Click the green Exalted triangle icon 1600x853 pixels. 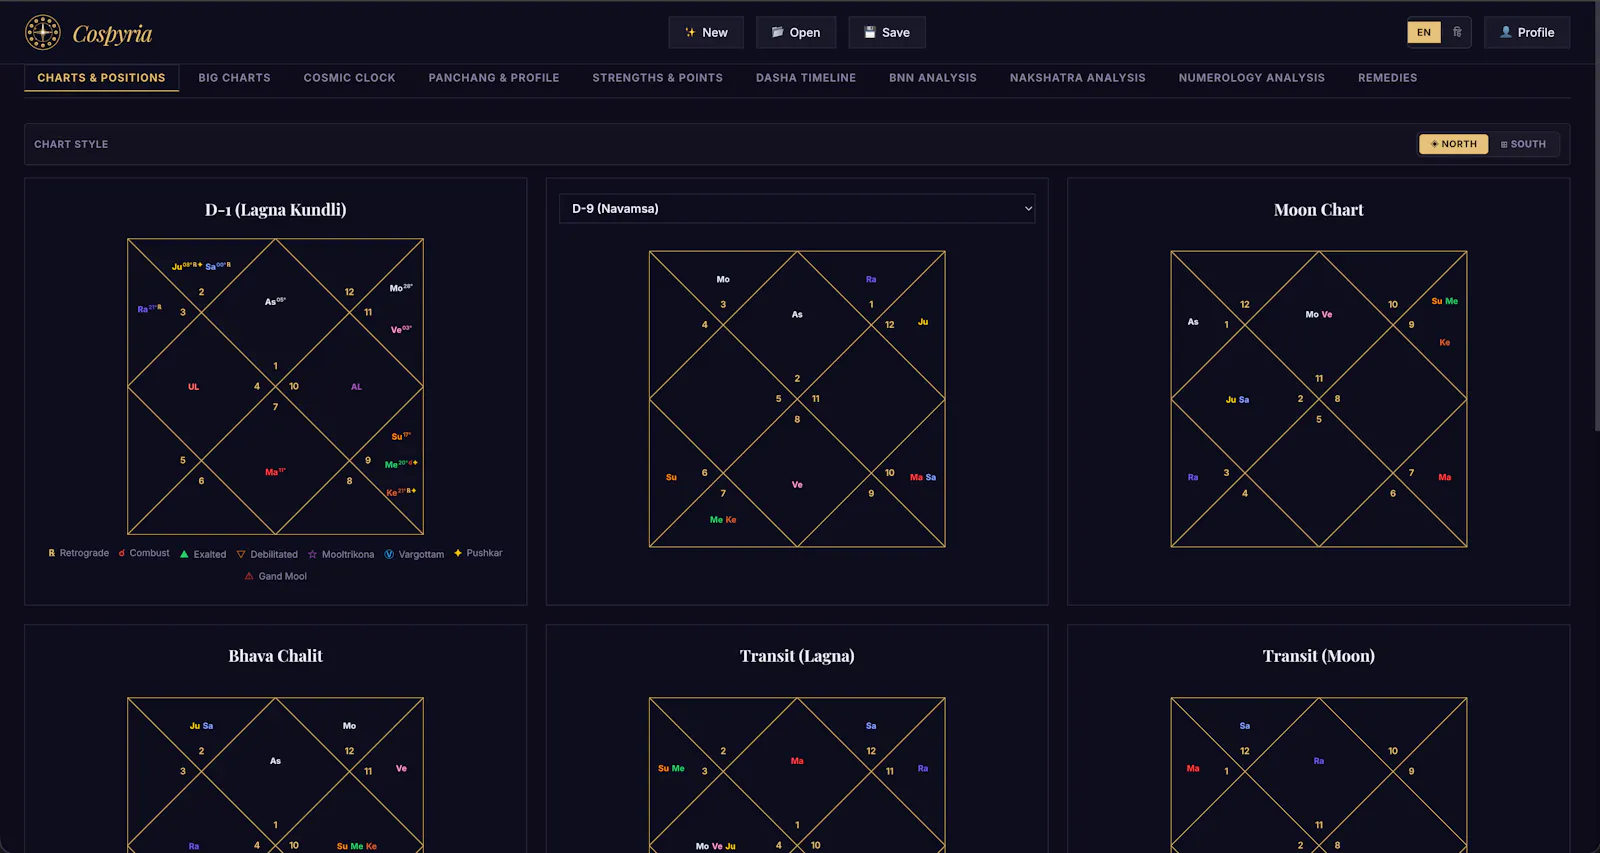coord(184,554)
